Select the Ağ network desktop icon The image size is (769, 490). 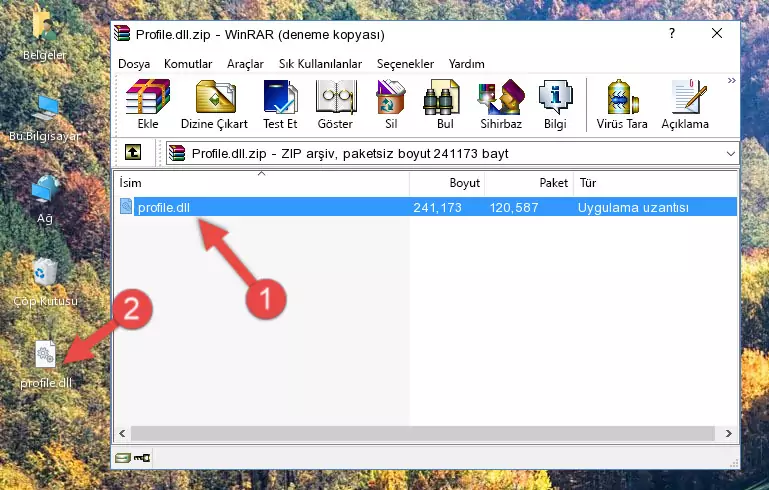(x=45, y=199)
